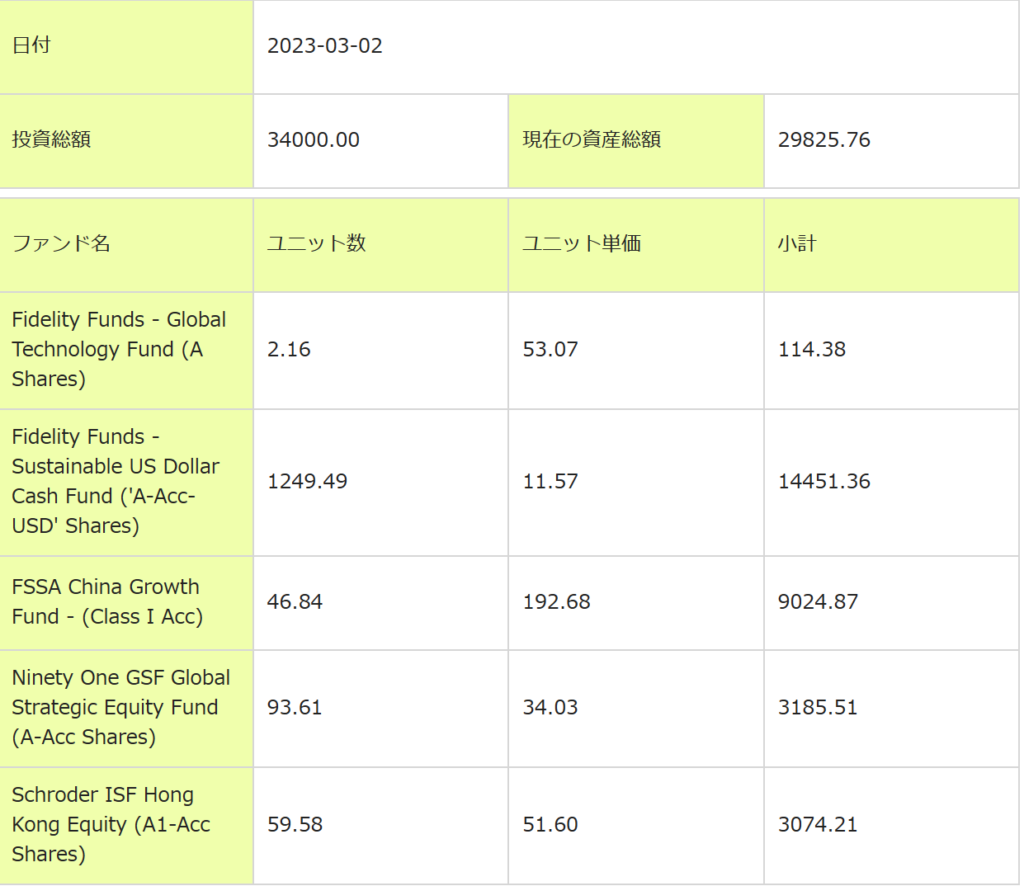
Task: Select the ユニット数 column header
Action: click(316, 244)
